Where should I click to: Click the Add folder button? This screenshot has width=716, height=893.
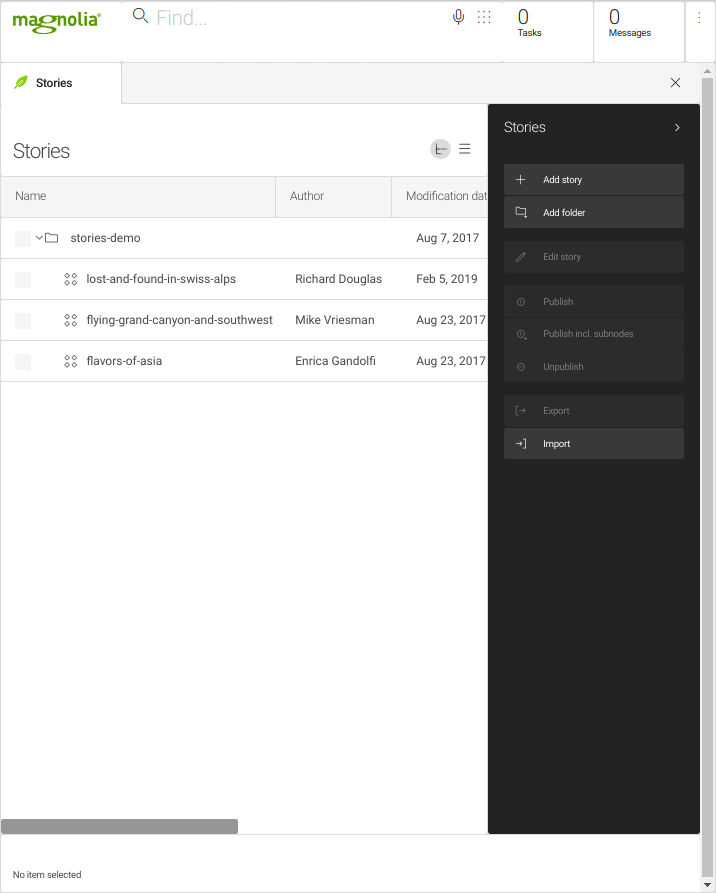pos(594,212)
